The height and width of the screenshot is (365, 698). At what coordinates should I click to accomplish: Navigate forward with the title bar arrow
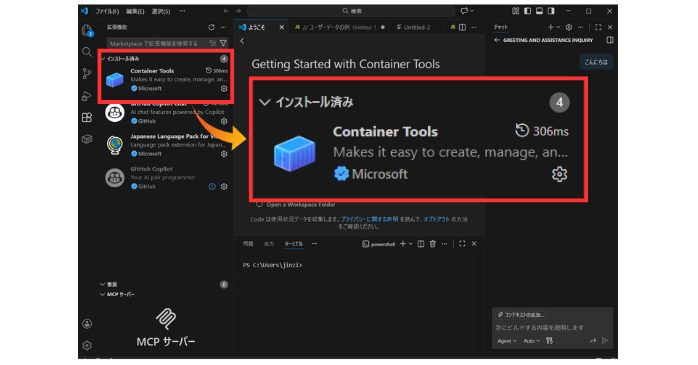(238, 11)
